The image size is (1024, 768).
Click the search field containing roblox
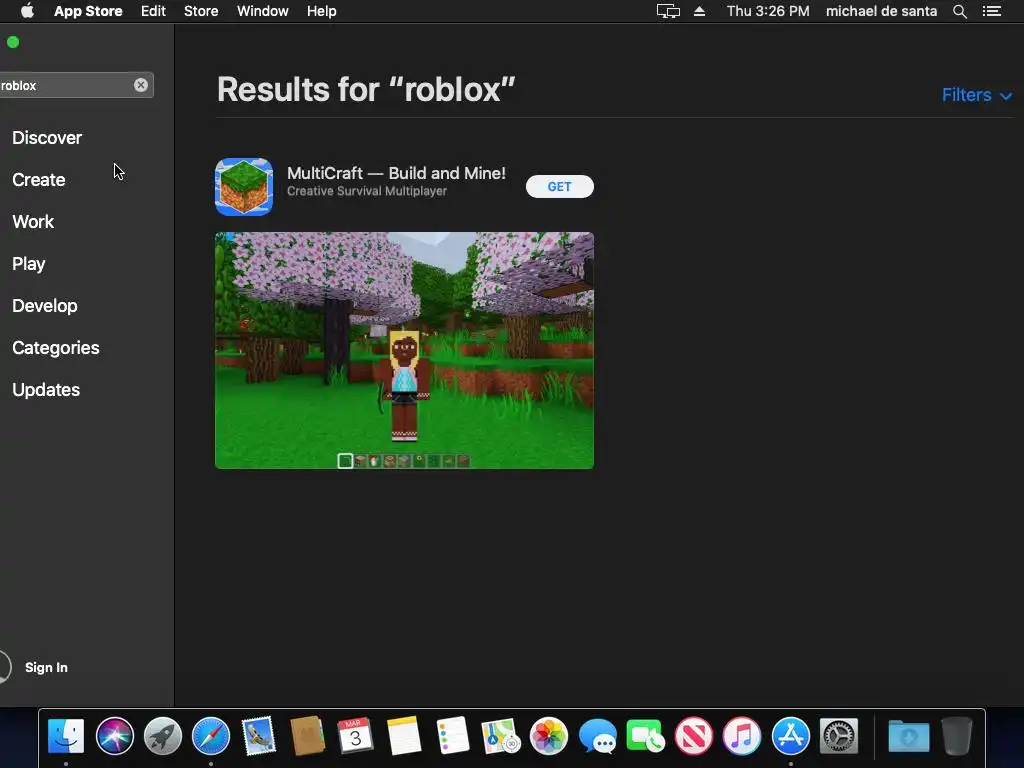point(76,85)
